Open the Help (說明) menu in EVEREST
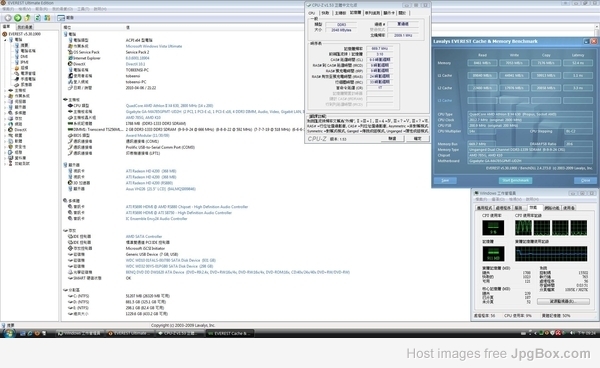 pyautogui.click(x=100, y=9)
